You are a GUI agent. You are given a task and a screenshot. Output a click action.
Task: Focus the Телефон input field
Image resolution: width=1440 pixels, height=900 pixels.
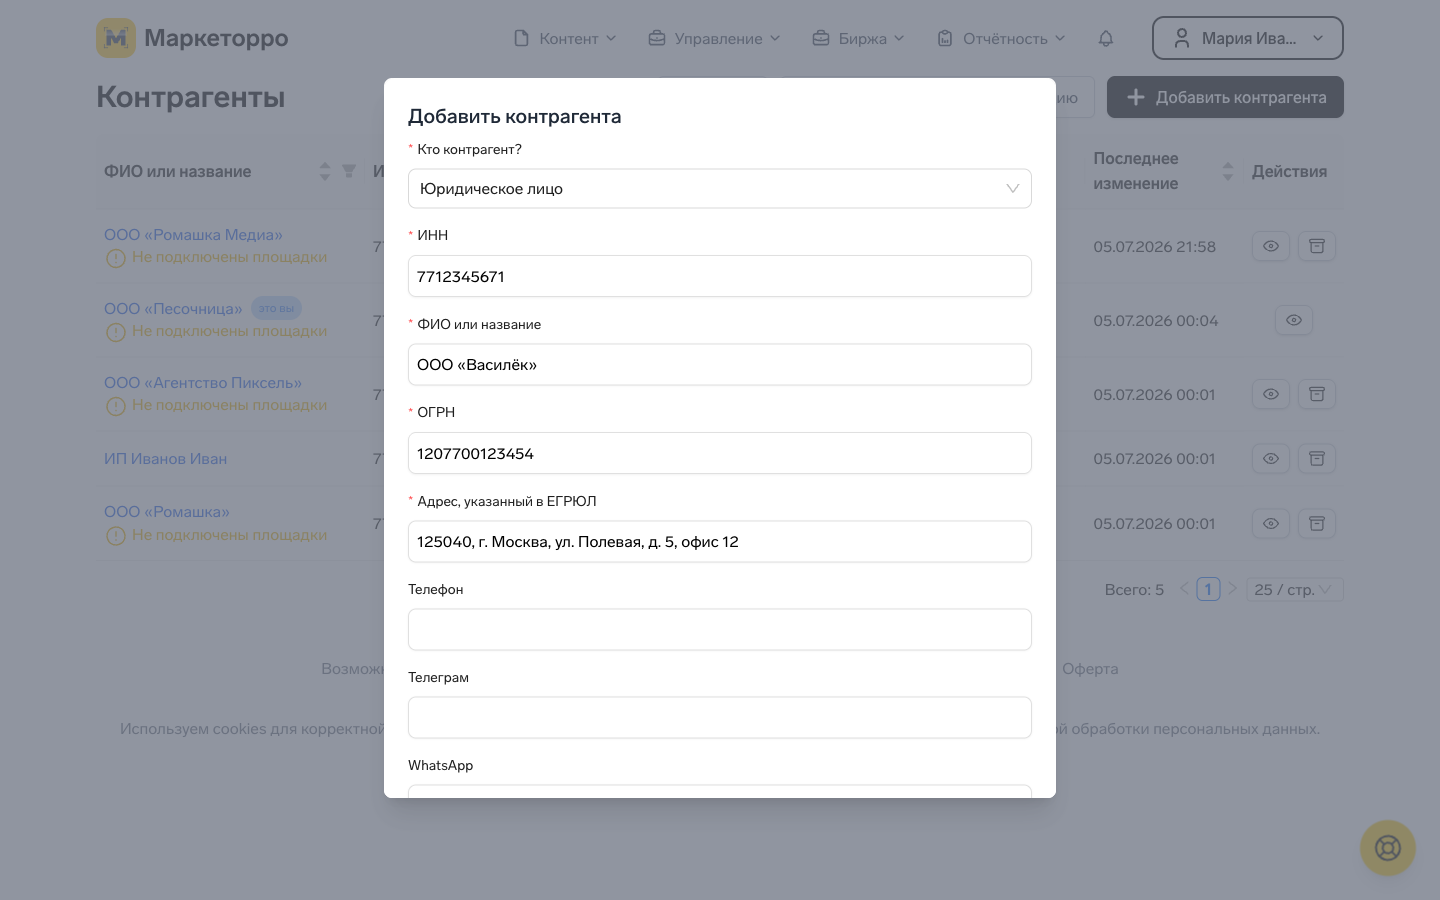click(720, 630)
